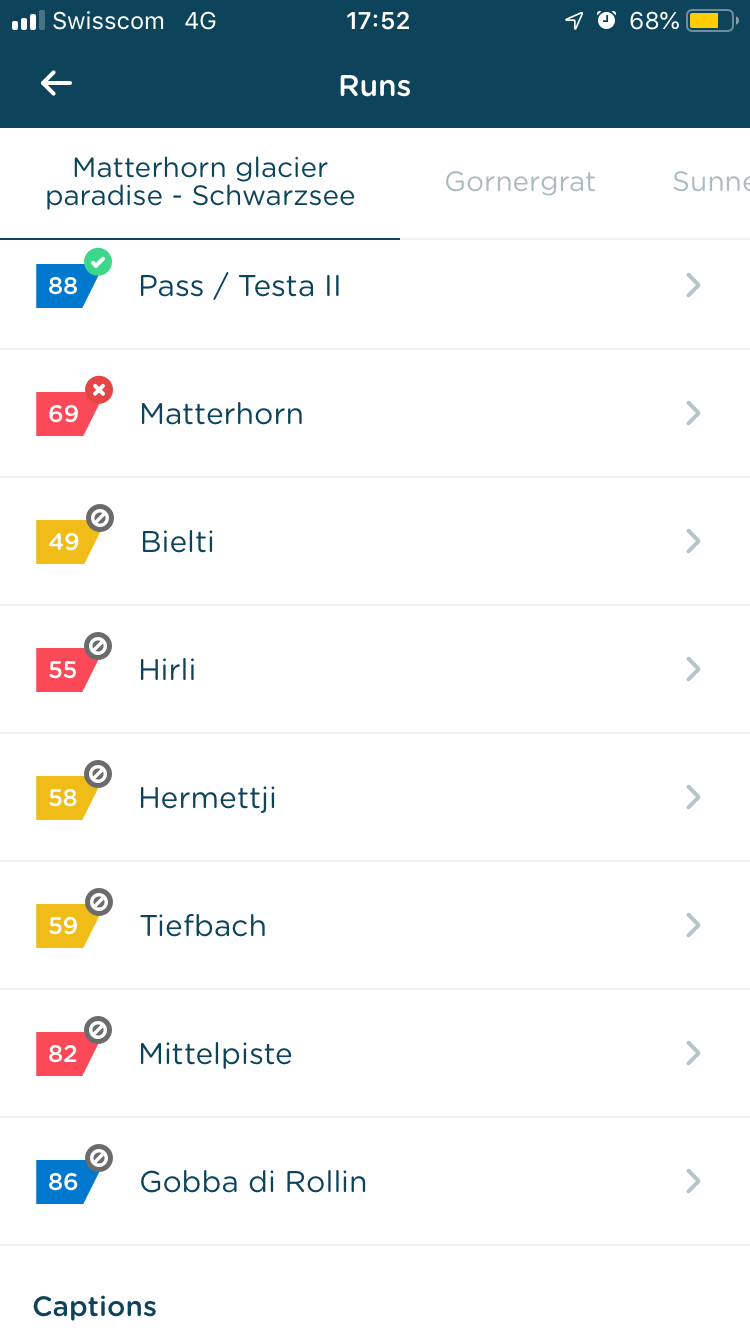Switch to the Gornergrat tab

(520, 182)
